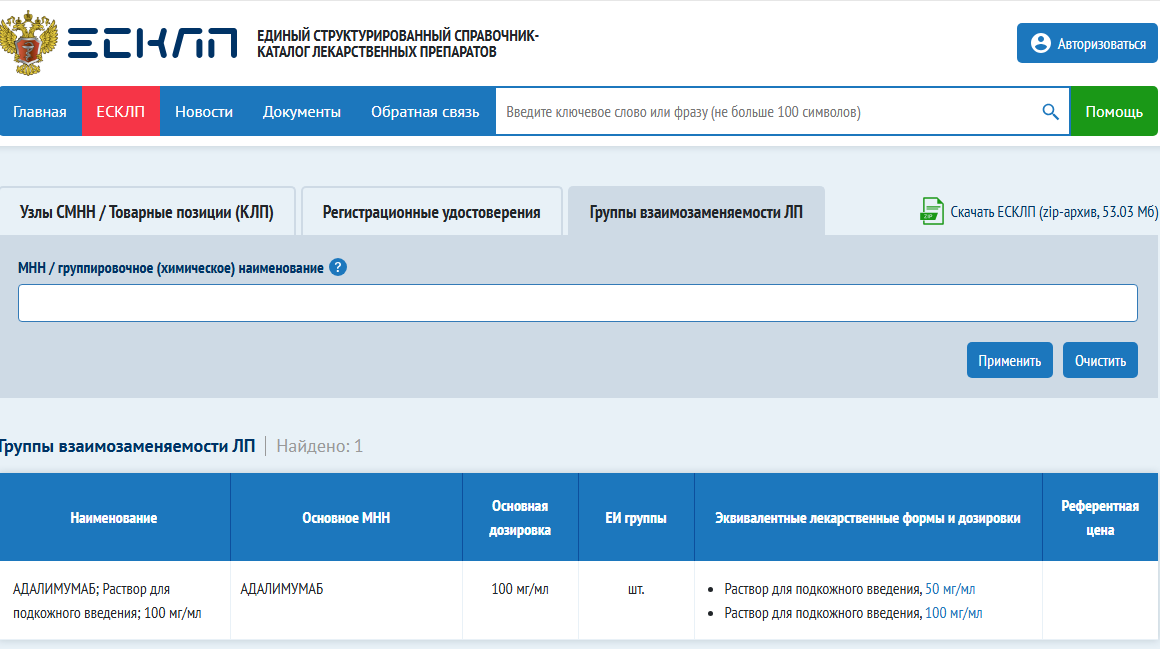Click the user avatar icon in Авторизоваться
Viewport: 1160px width, 649px height.
coord(1040,44)
